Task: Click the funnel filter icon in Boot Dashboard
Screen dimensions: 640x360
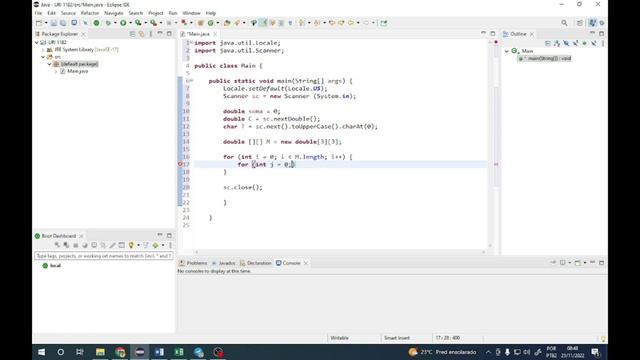Action: point(146,245)
